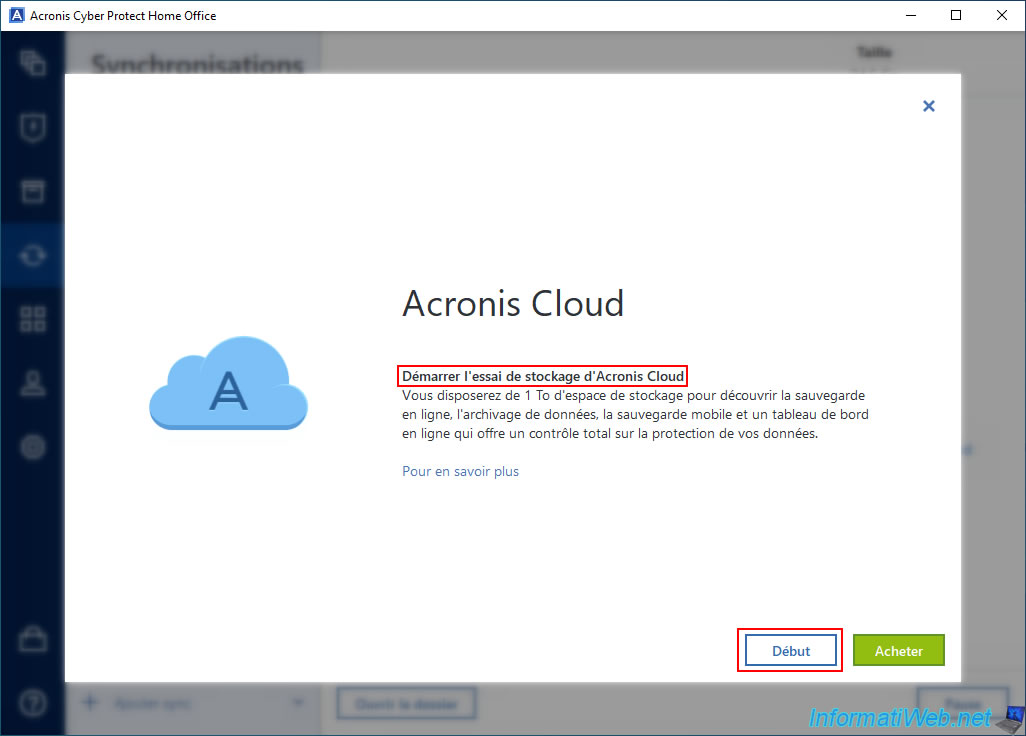Close the Acronis Cloud dialog
Image resolution: width=1026 pixels, height=736 pixels.
(x=928, y=106)
